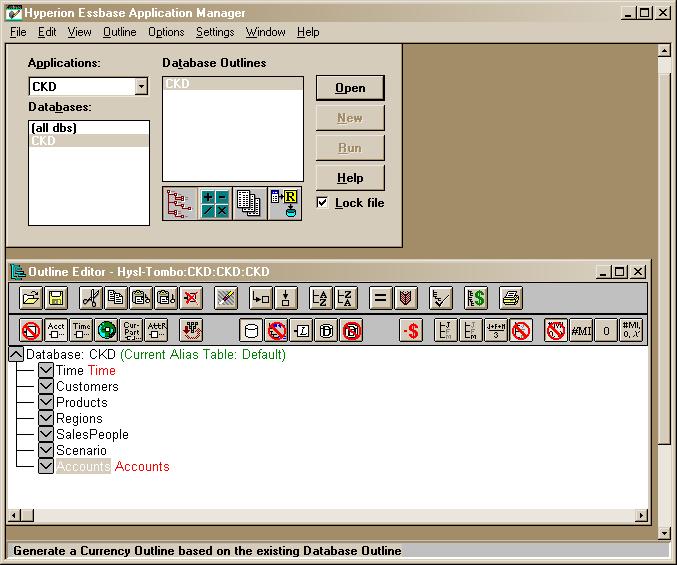Expand the SalesPeople dimension node
Screen dimensions: 677x565
(x=46, y=434)
